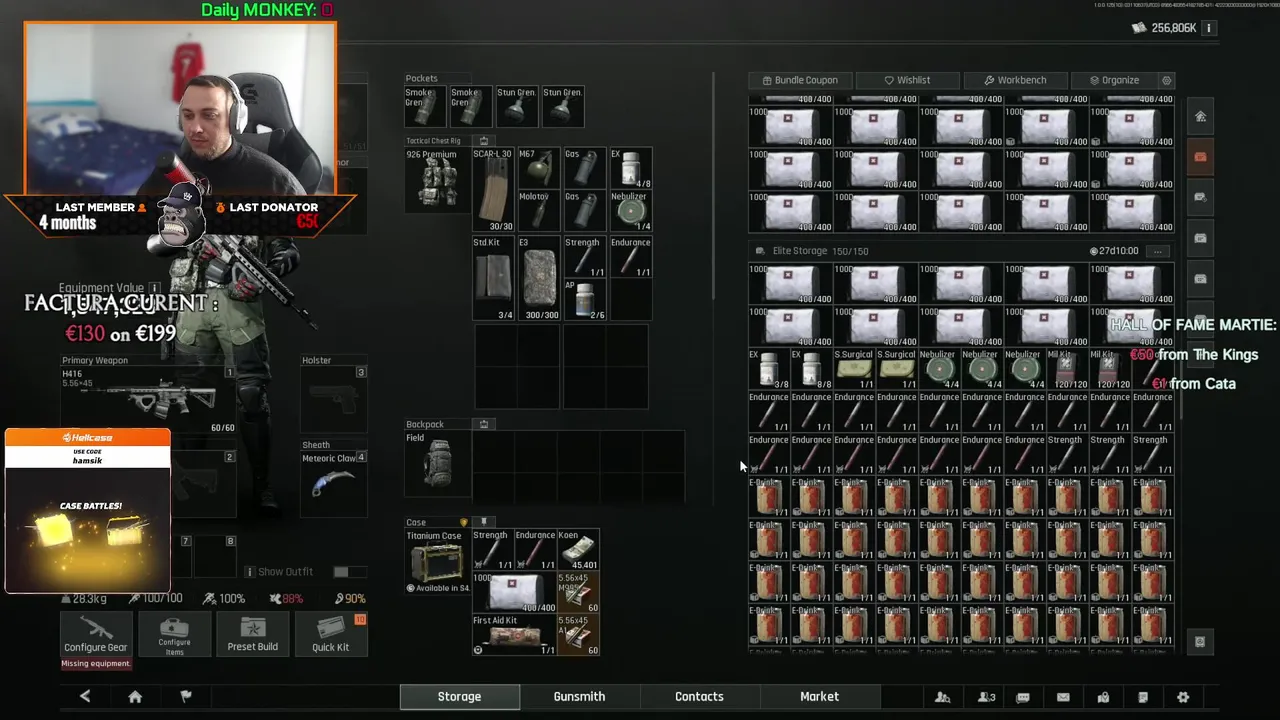
Task: Open organize settings gear icon
Action: (1166, 80)
